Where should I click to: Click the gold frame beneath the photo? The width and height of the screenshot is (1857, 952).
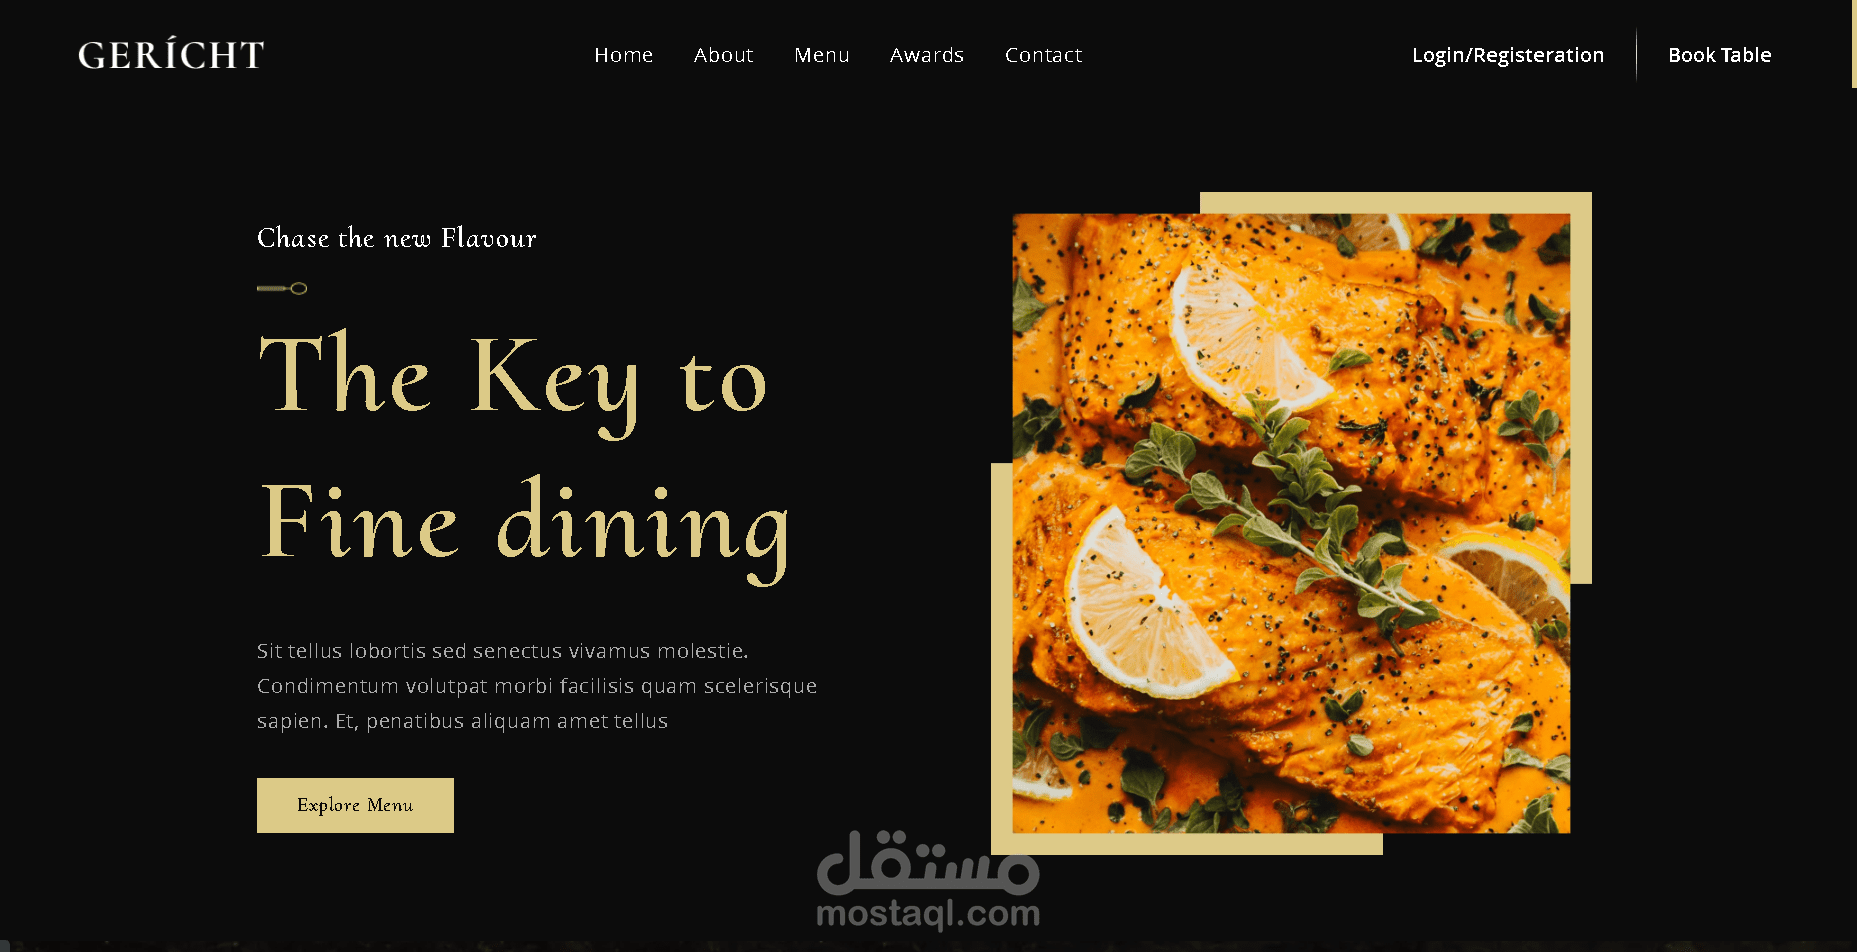coord(1187,844)
